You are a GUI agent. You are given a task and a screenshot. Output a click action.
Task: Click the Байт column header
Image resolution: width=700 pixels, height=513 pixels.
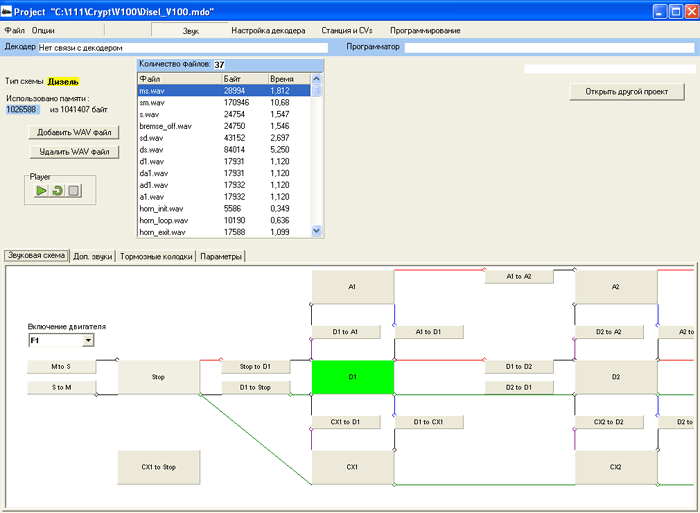coord(245,79)
